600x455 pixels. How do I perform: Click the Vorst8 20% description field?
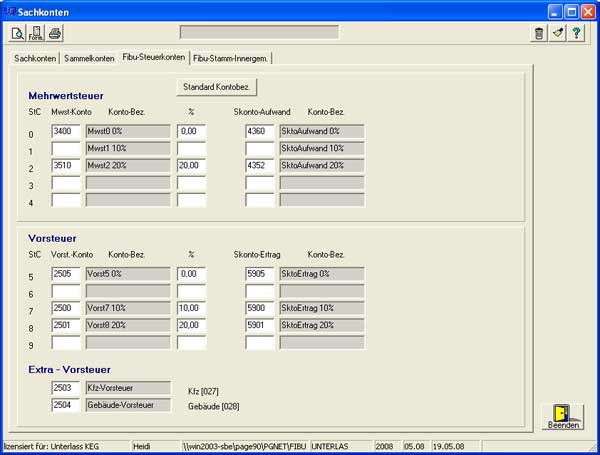(x=128, y=325)
